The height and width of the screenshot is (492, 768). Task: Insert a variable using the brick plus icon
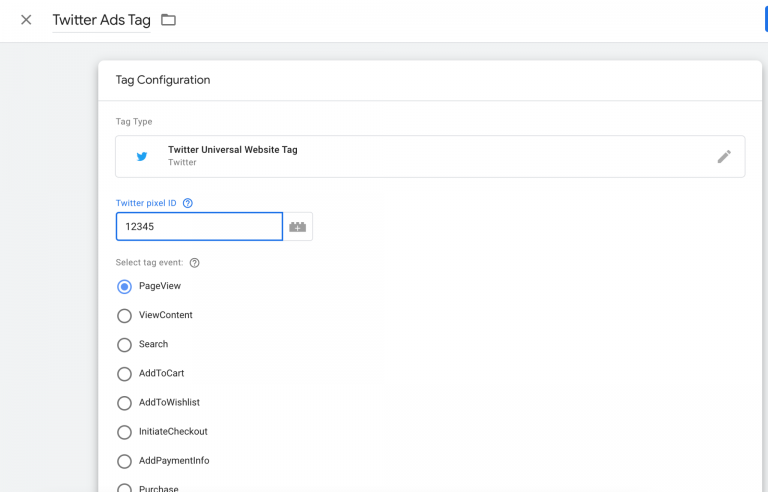297,226
